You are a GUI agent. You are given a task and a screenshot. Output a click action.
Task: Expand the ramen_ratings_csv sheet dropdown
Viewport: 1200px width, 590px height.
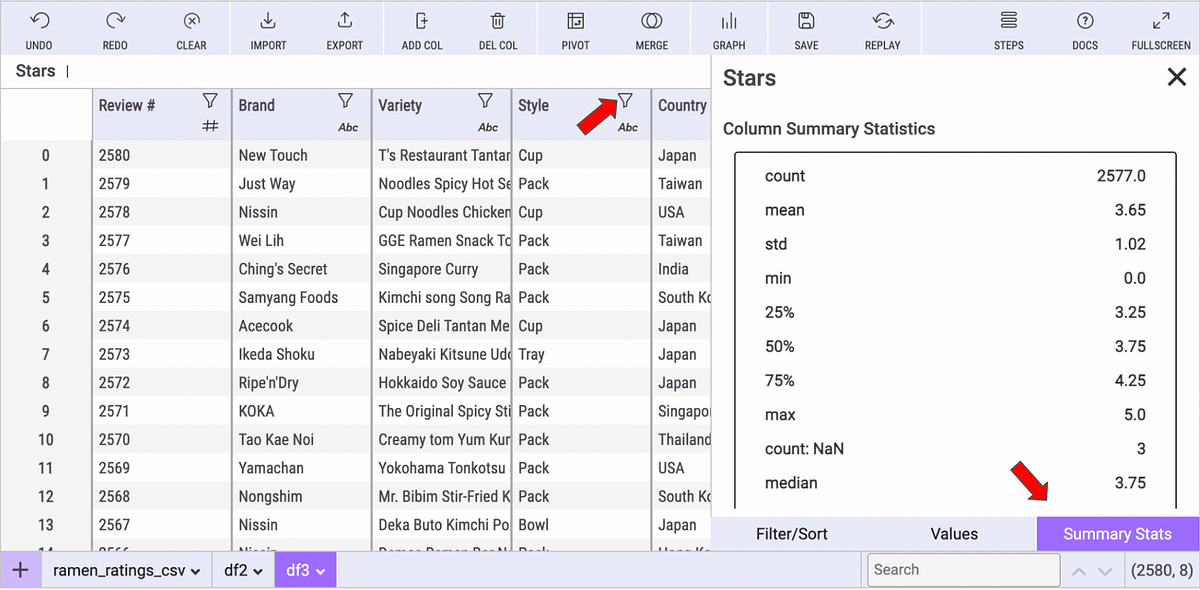(x=194, y=571)
